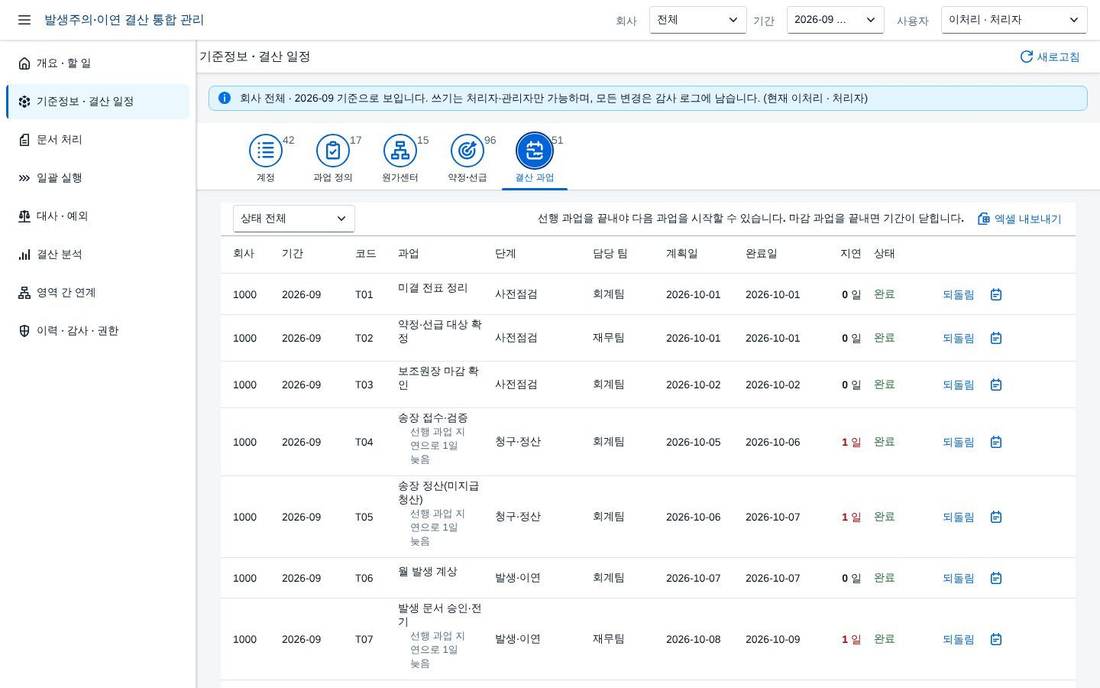The height and width of the screenshot is (688, 1100).
Task: Click the 송장 정산(미지급 청산) task name
Action: (438, 493)
